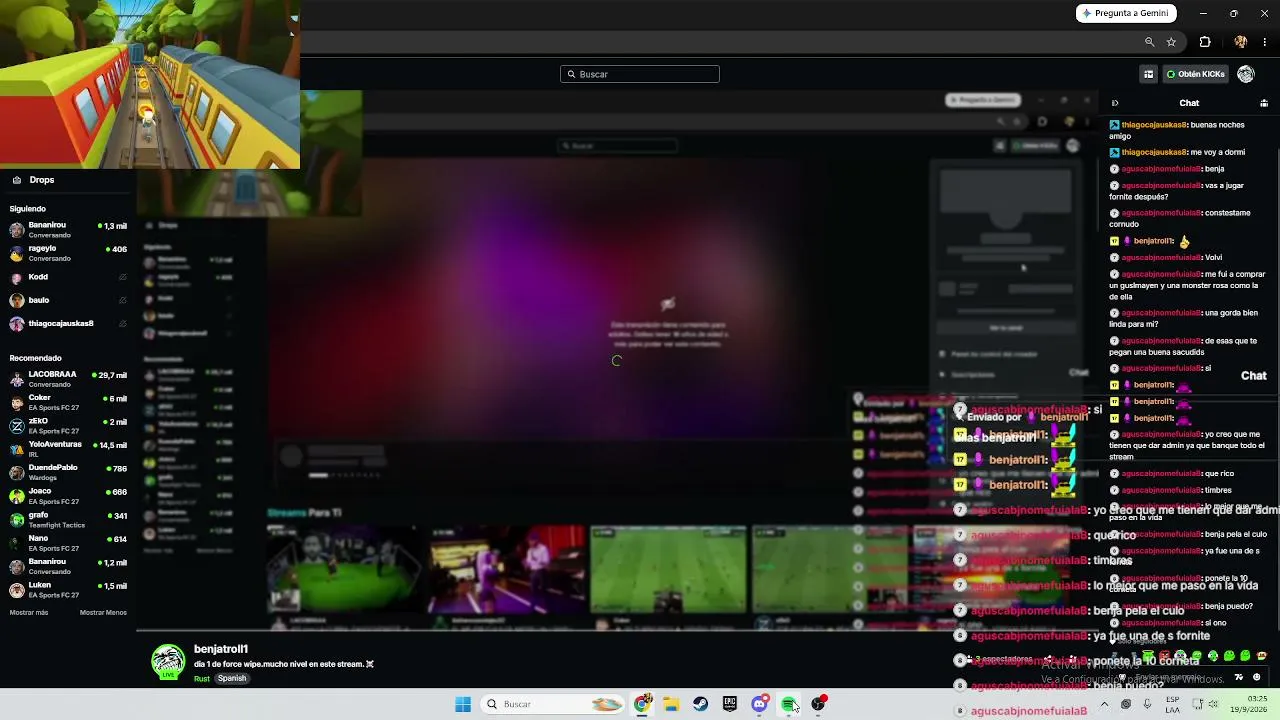The width and height of the screenshot is (1280, 720).
Task: Open Windows Start menu
Action: (463, 704)
